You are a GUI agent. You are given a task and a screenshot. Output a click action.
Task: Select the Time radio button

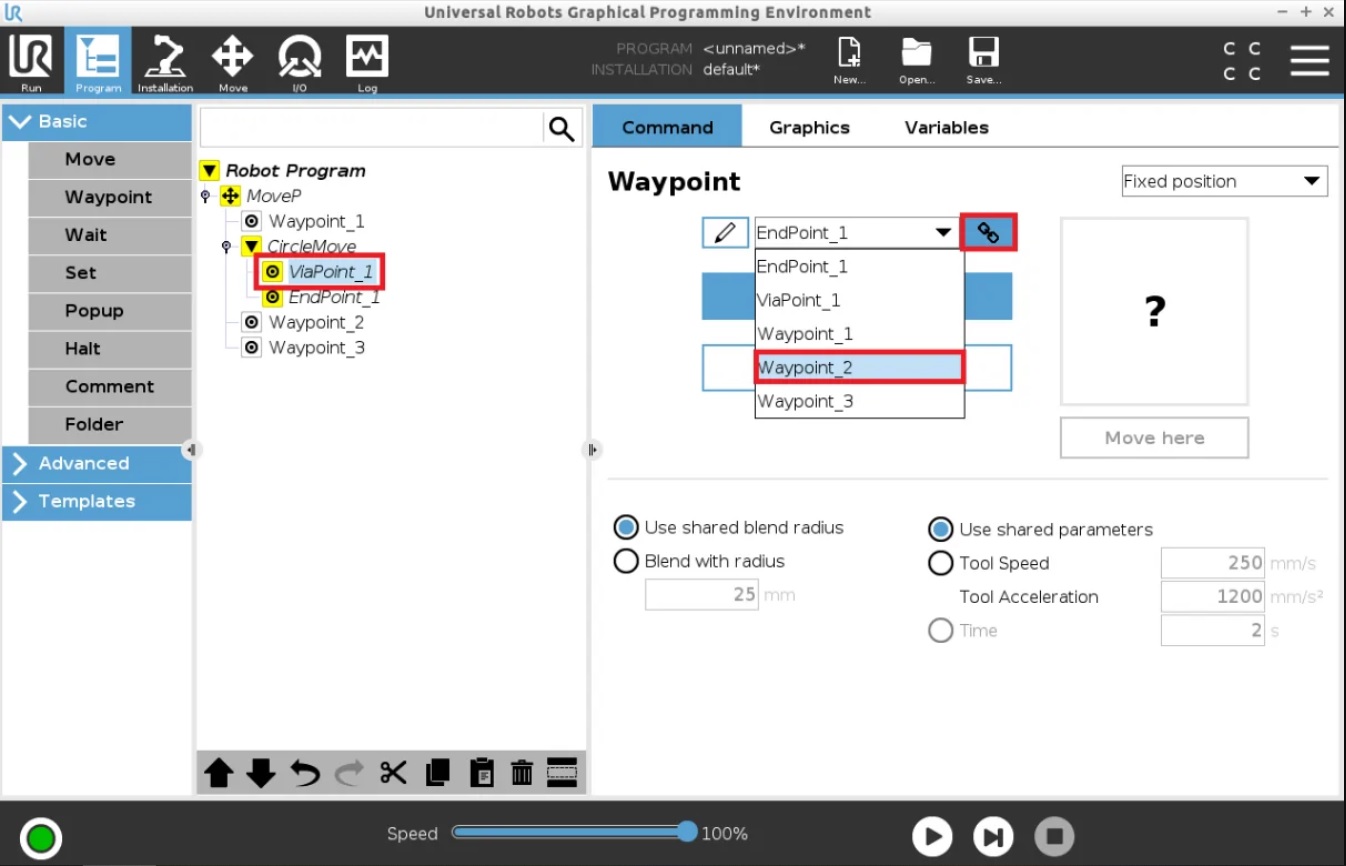(940, 630)
